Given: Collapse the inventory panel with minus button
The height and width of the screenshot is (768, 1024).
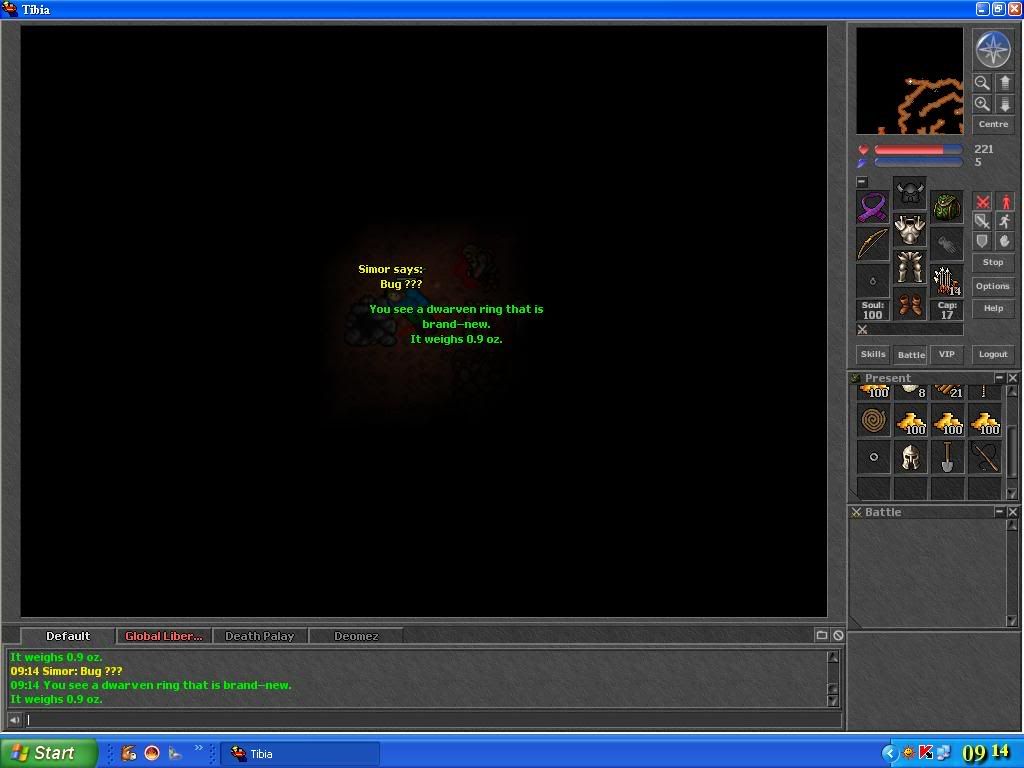Looking at the screenshot, I should pos(862,182).
